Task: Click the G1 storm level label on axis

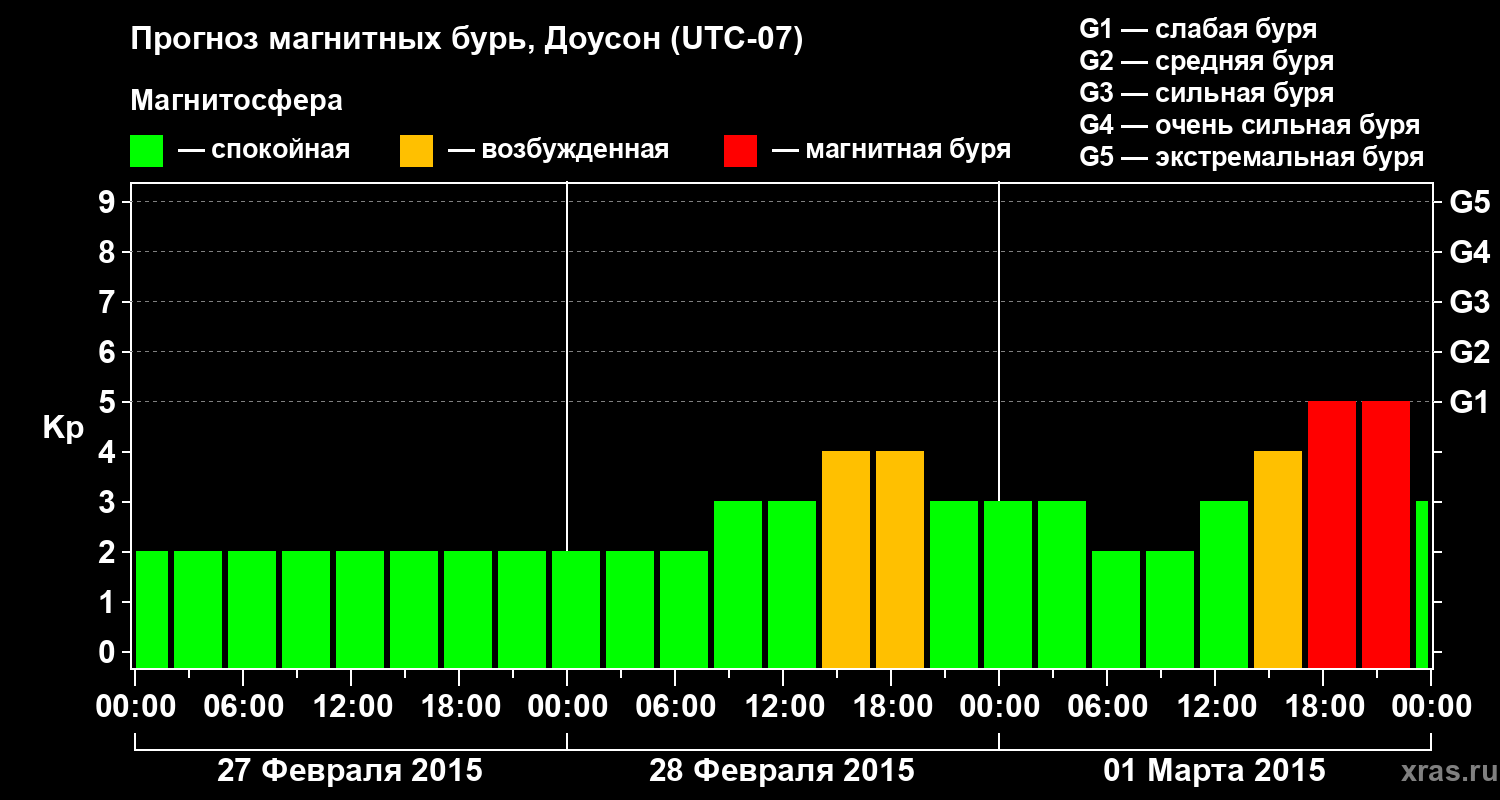Action: [x=1469, y=402]
